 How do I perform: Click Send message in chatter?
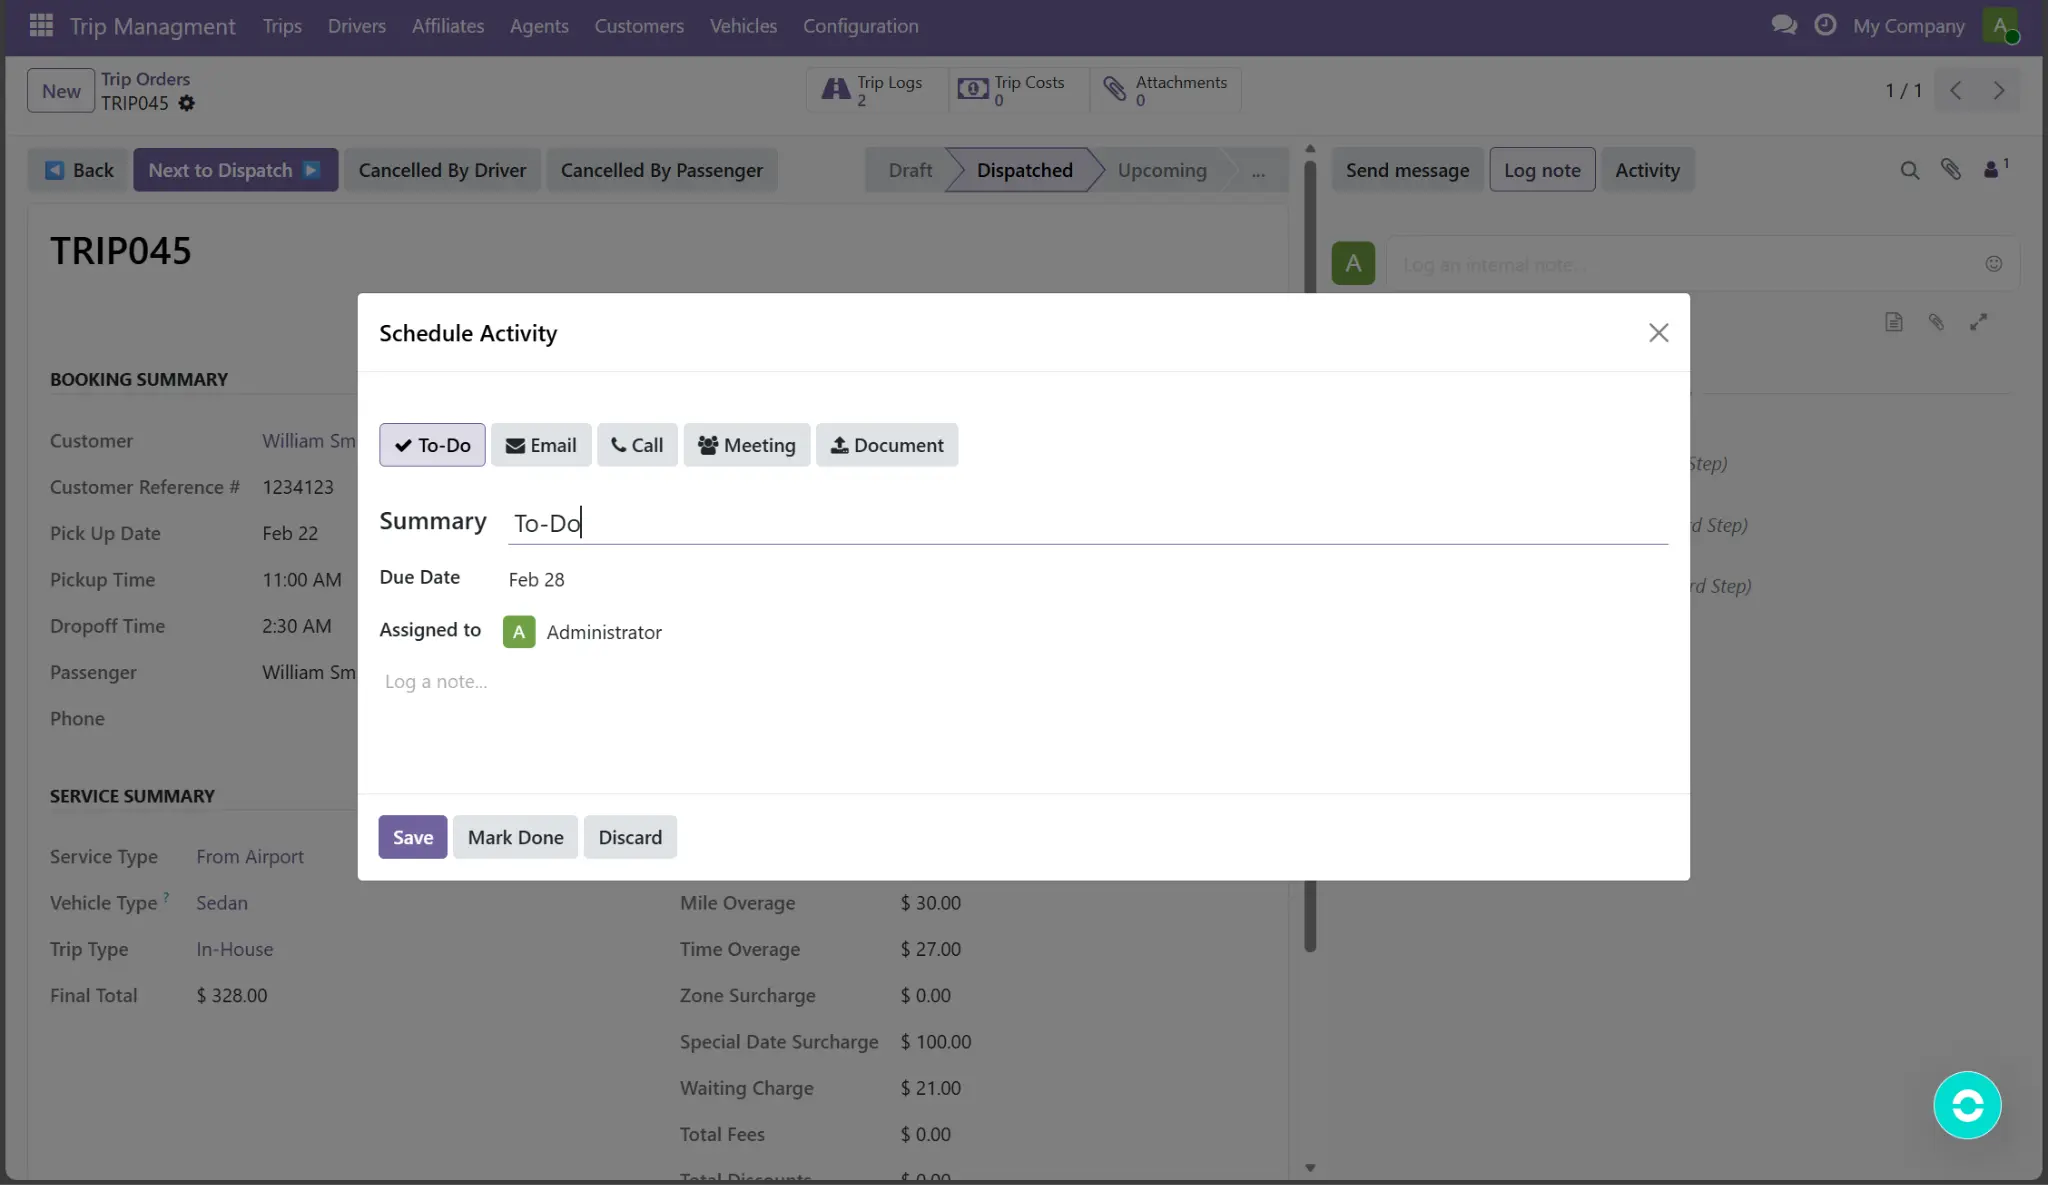[1407, 171]
